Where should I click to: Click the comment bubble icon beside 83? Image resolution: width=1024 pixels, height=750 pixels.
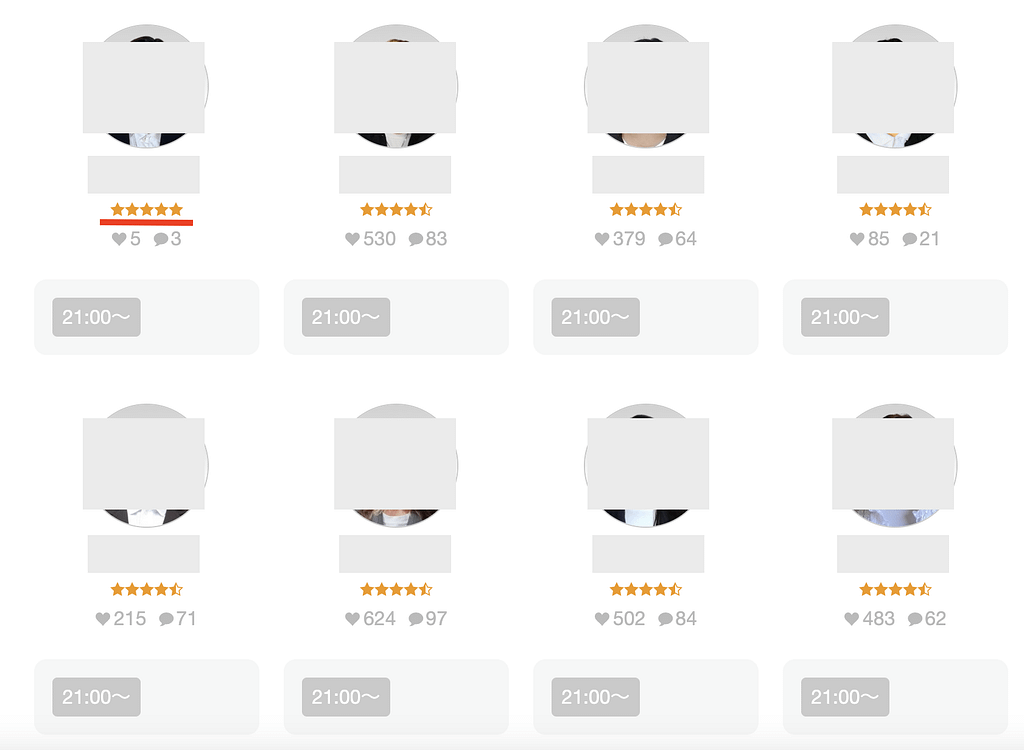(x=416, y=239)
